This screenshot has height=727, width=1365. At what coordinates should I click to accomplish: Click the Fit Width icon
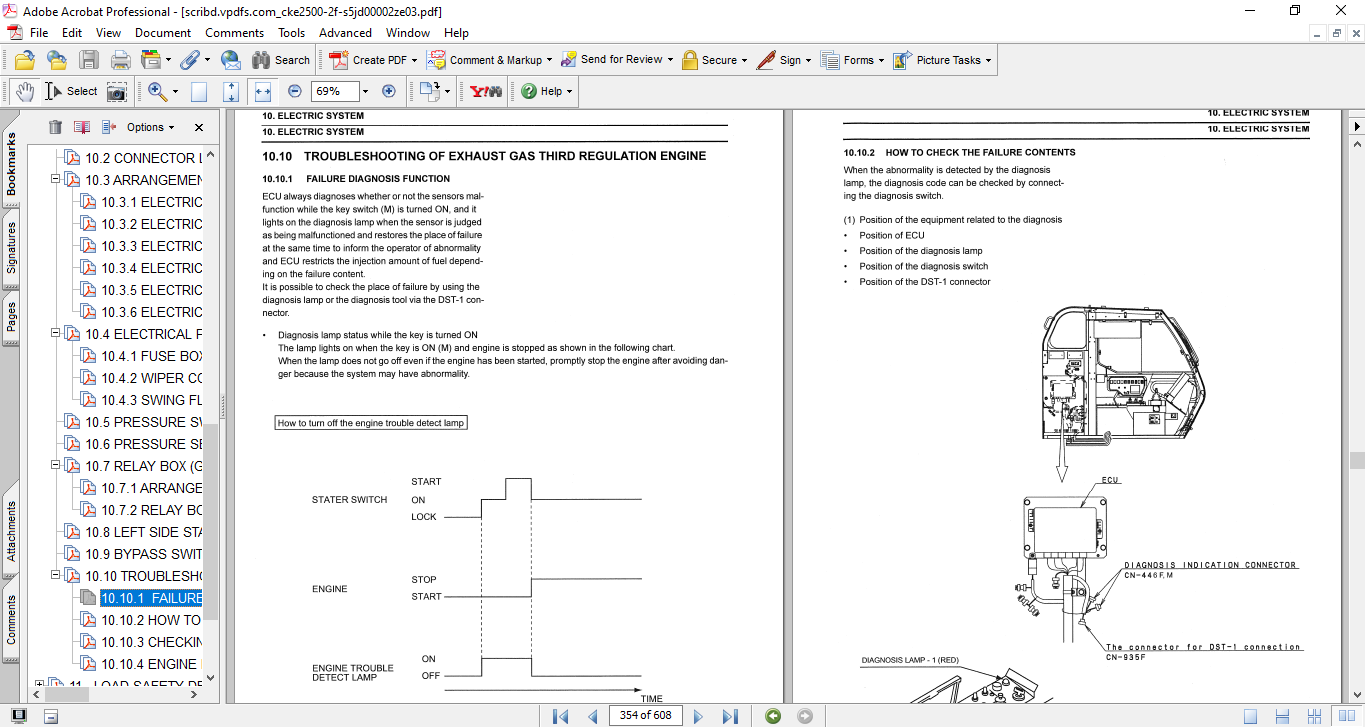(263, 91)
